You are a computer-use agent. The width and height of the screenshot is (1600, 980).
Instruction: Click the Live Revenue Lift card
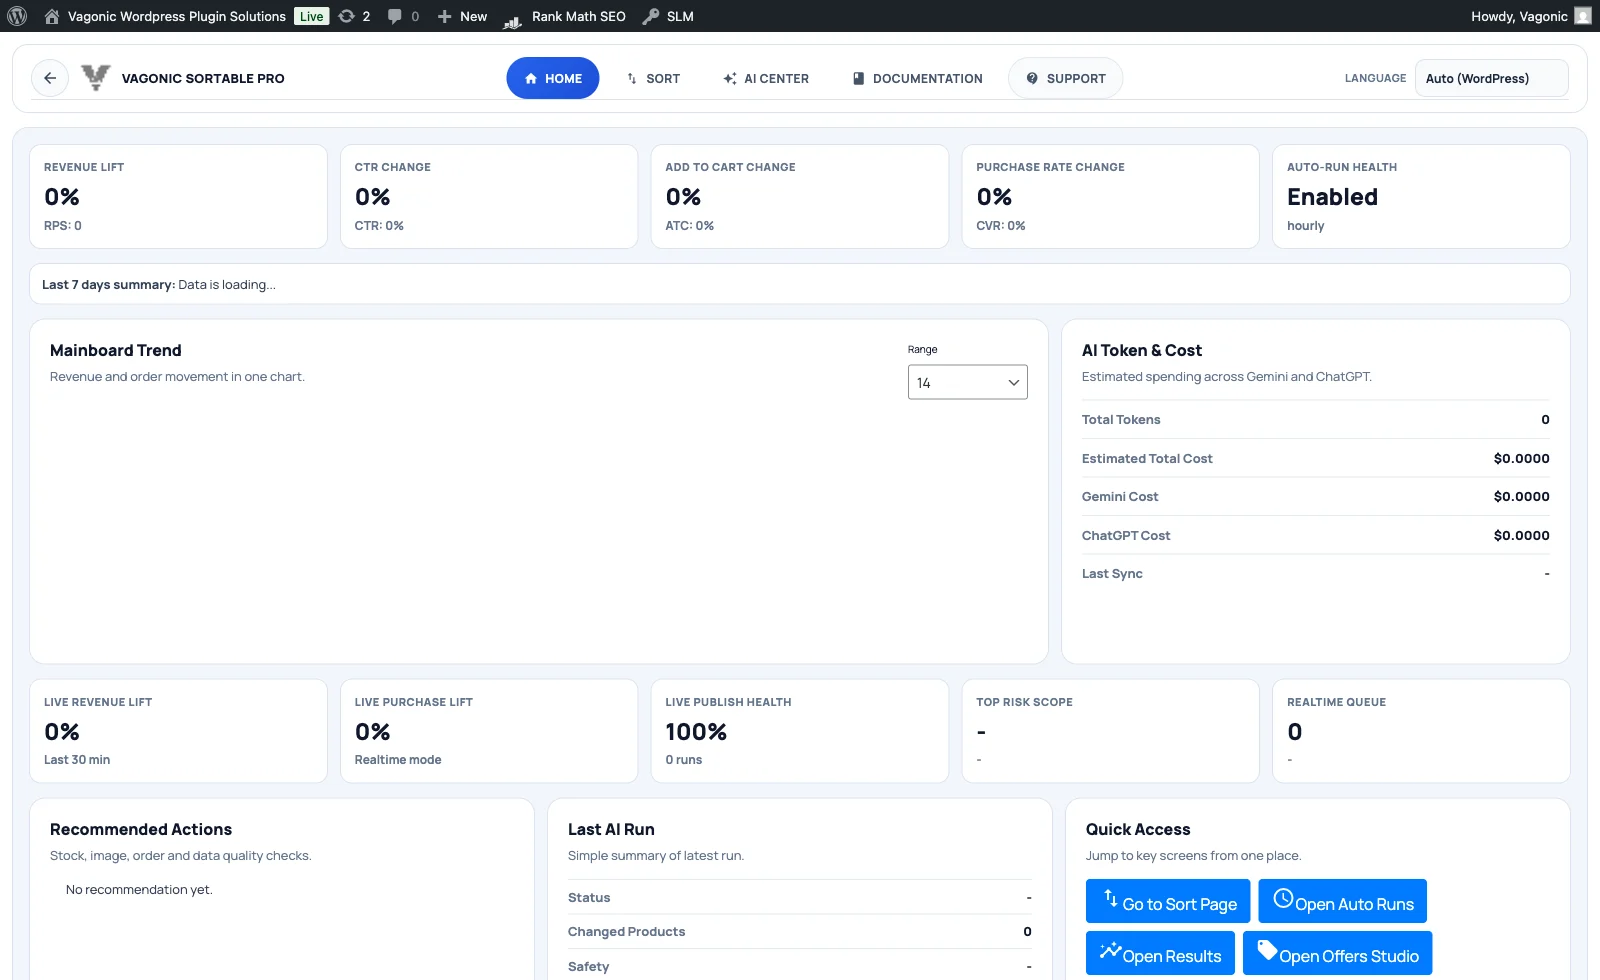click(178, 731)
